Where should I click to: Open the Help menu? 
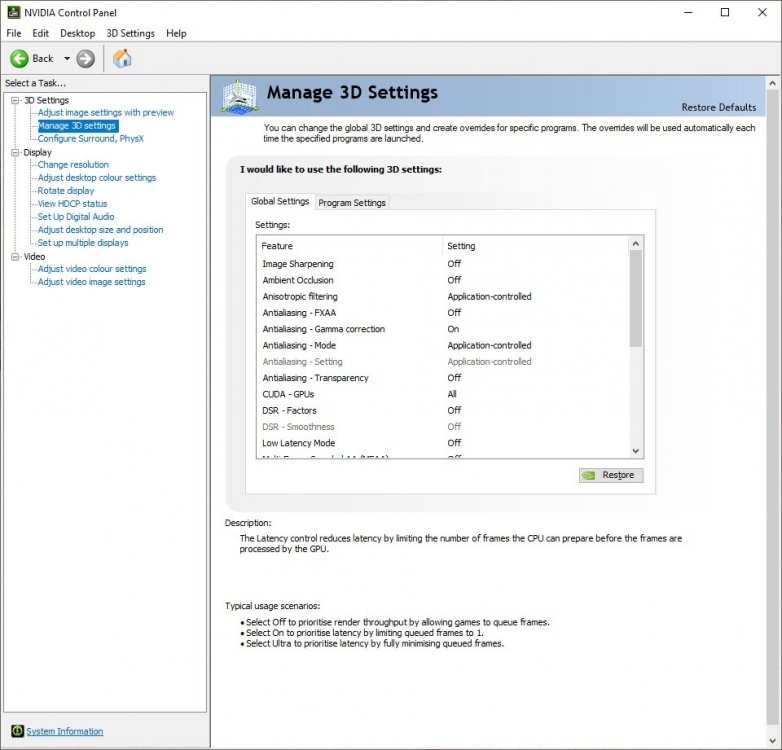coord(176,33)
